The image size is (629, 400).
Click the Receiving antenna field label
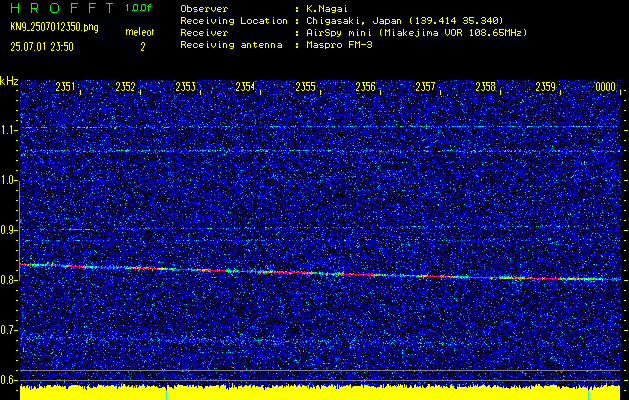[x=231, y=45]
